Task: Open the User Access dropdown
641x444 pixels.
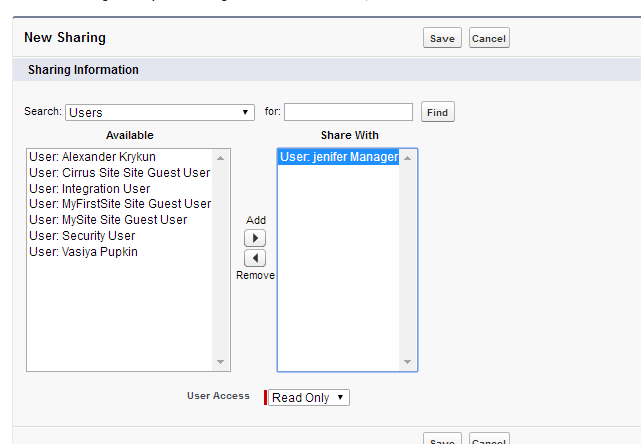Action: (x=308, y=398)
